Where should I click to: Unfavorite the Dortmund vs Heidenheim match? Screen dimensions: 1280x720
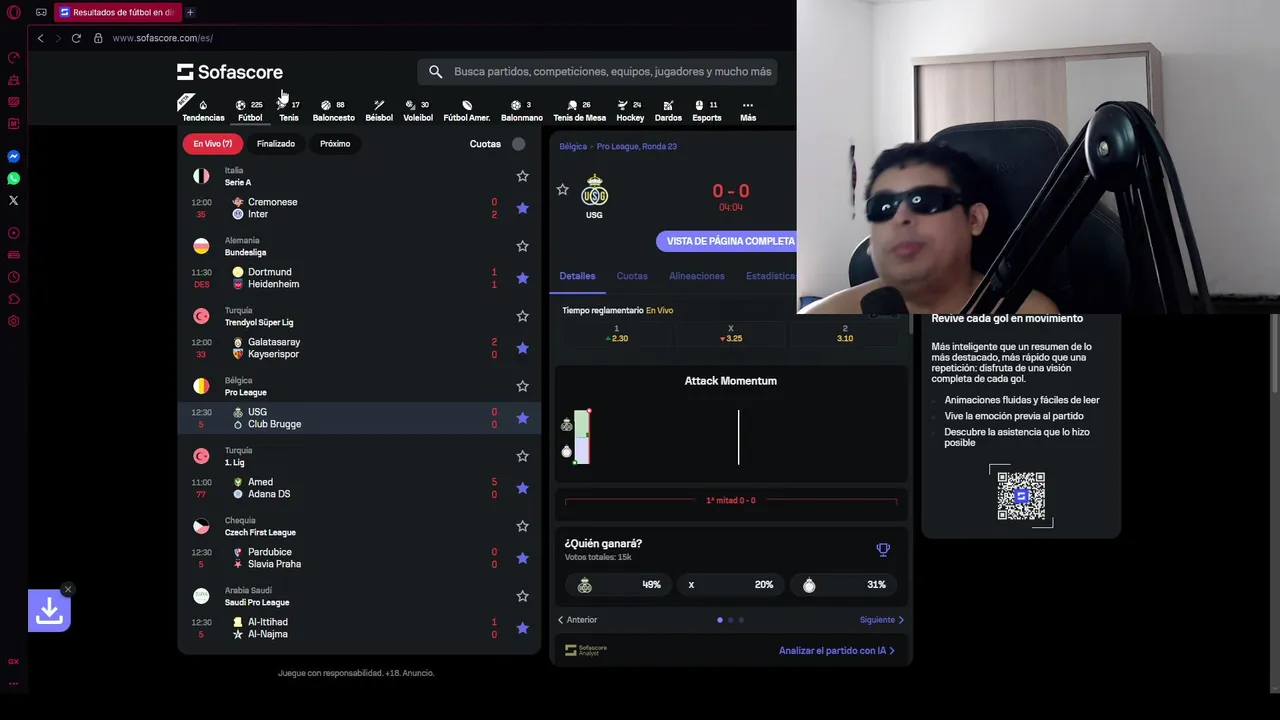tap(522, 278)
